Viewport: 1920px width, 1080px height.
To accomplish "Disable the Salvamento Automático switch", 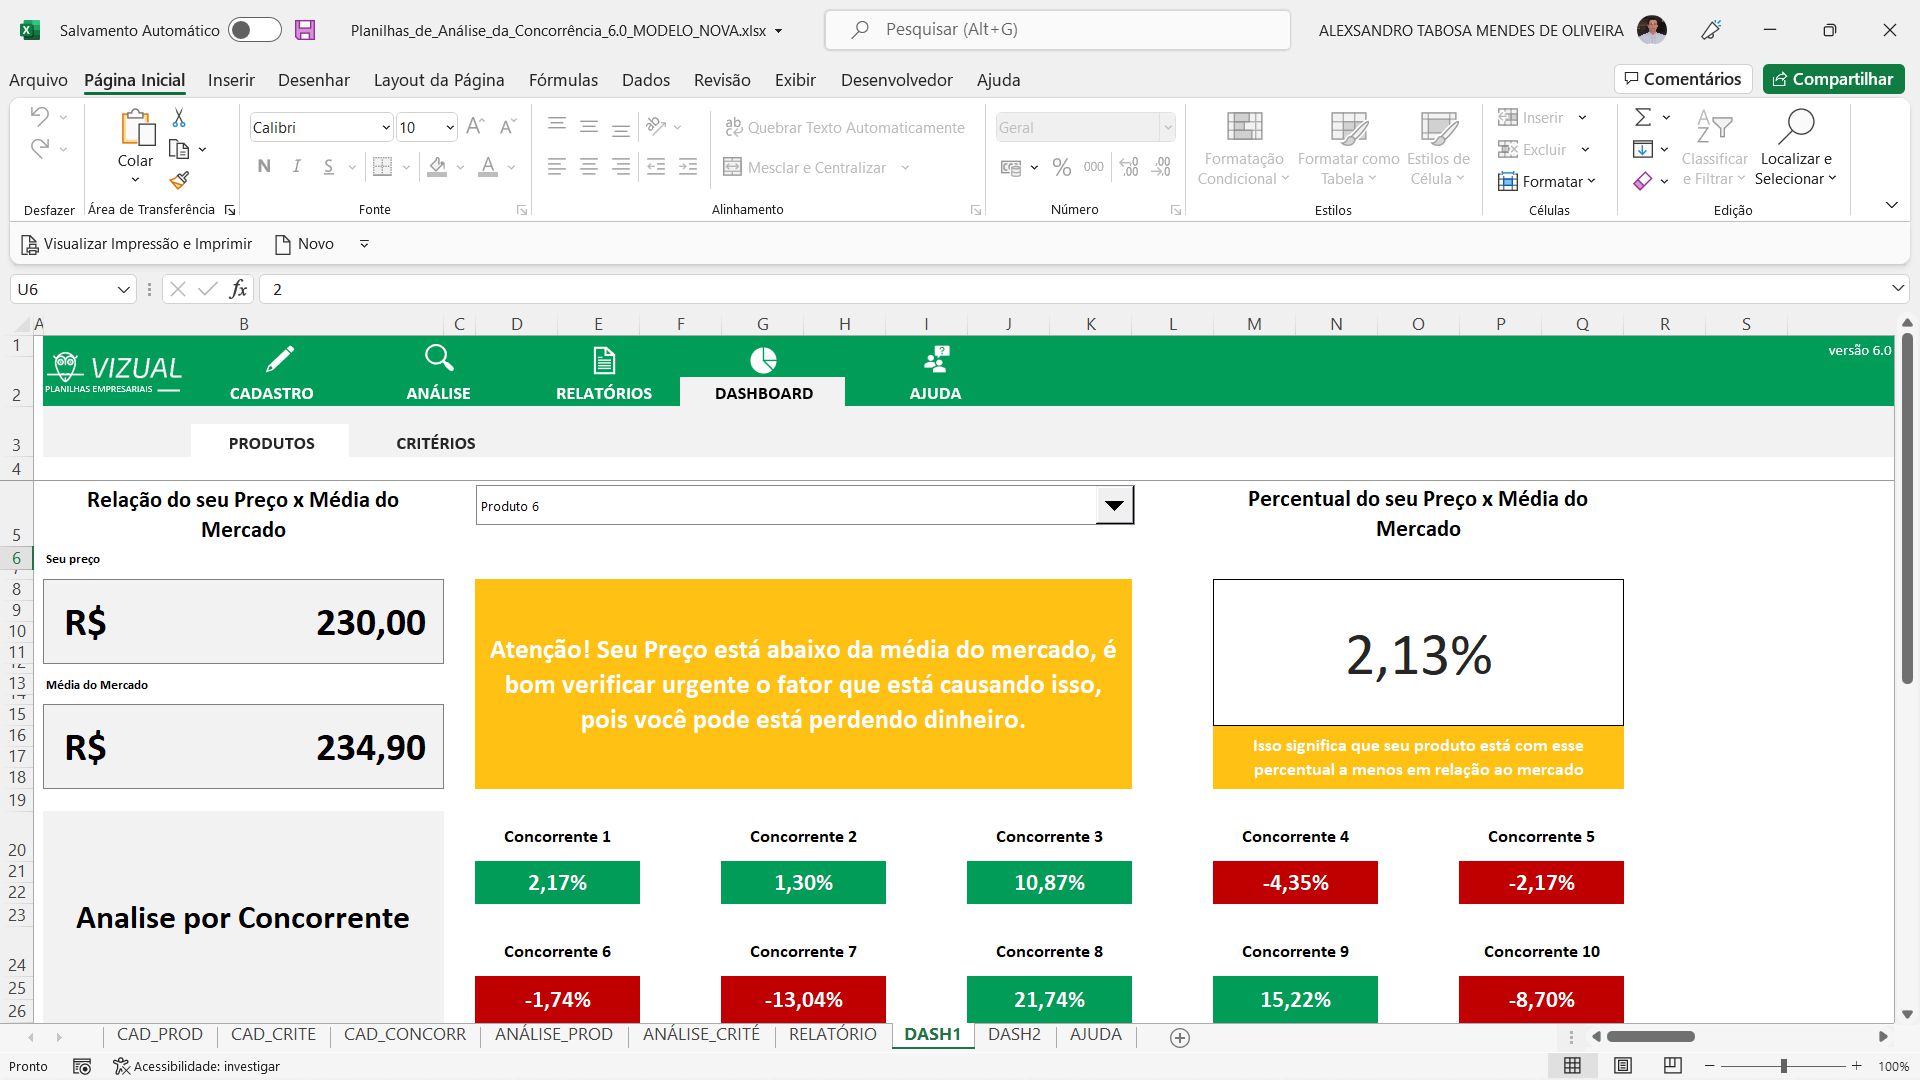I will [x=254, y=30].
